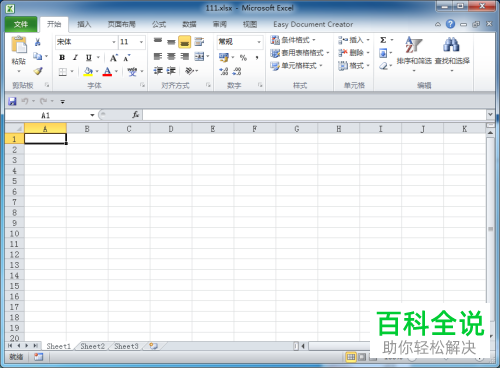Copy selection with the copy icon
The image size is (500, 368).
click(38, 56)
